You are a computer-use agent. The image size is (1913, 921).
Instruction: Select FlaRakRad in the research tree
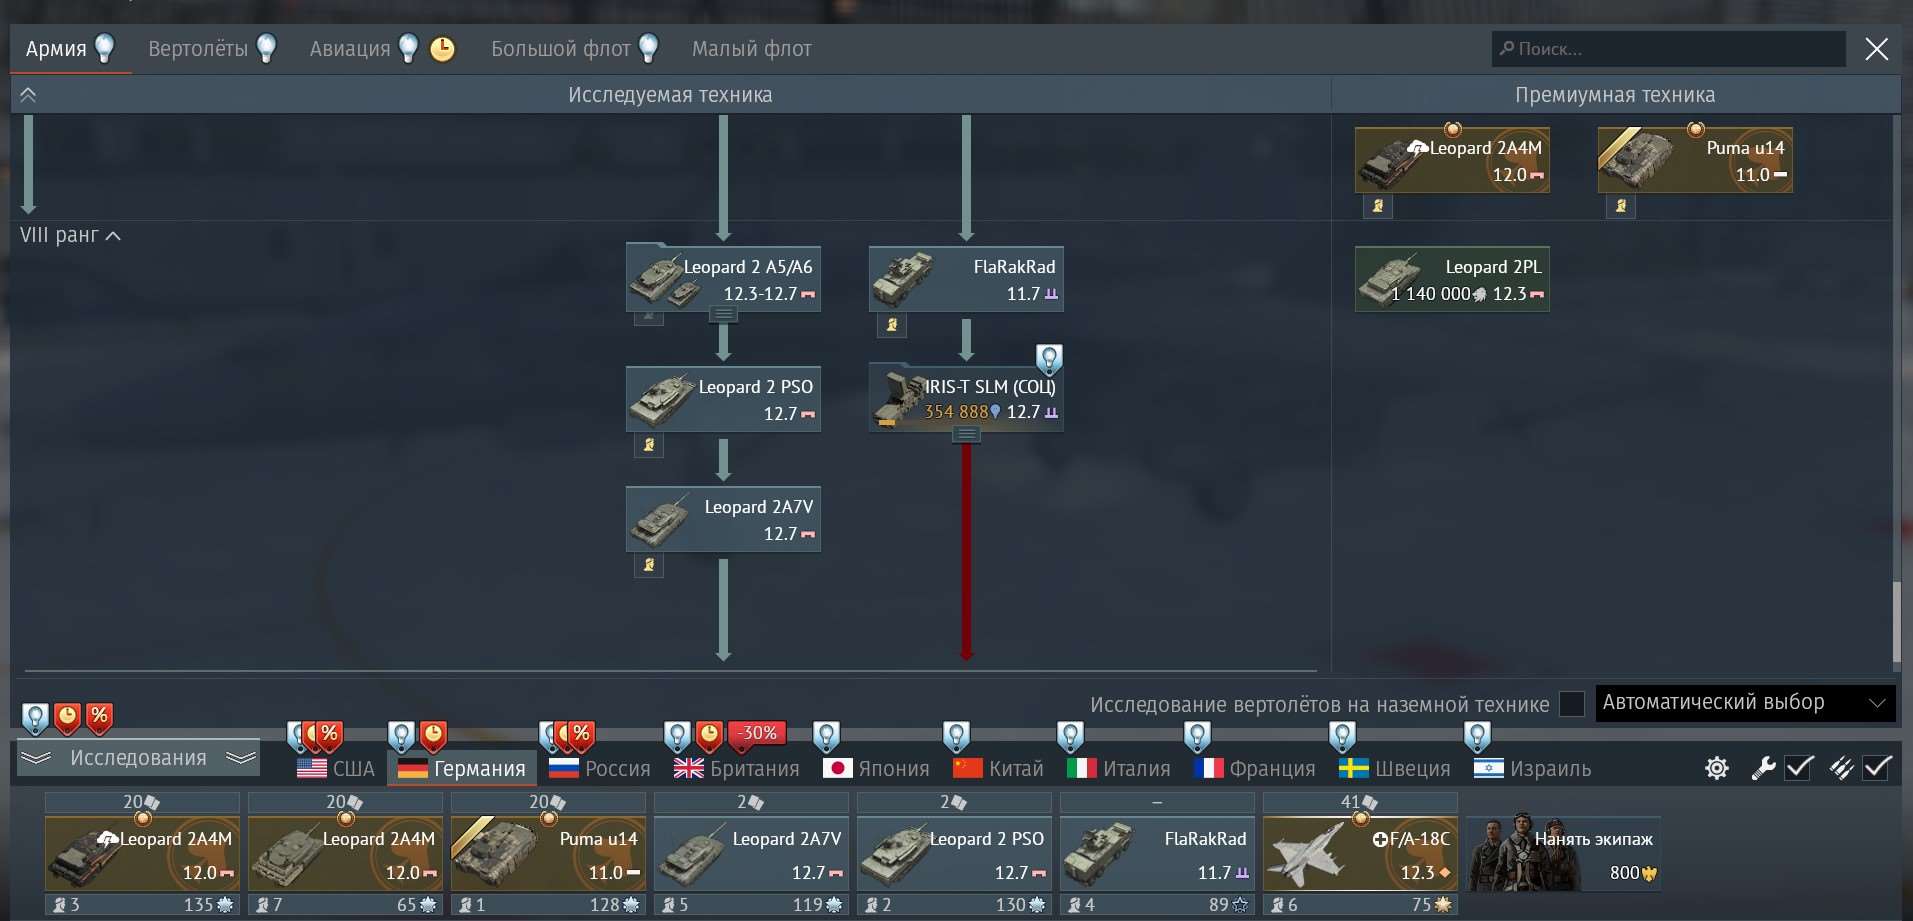tap(966, 279)
